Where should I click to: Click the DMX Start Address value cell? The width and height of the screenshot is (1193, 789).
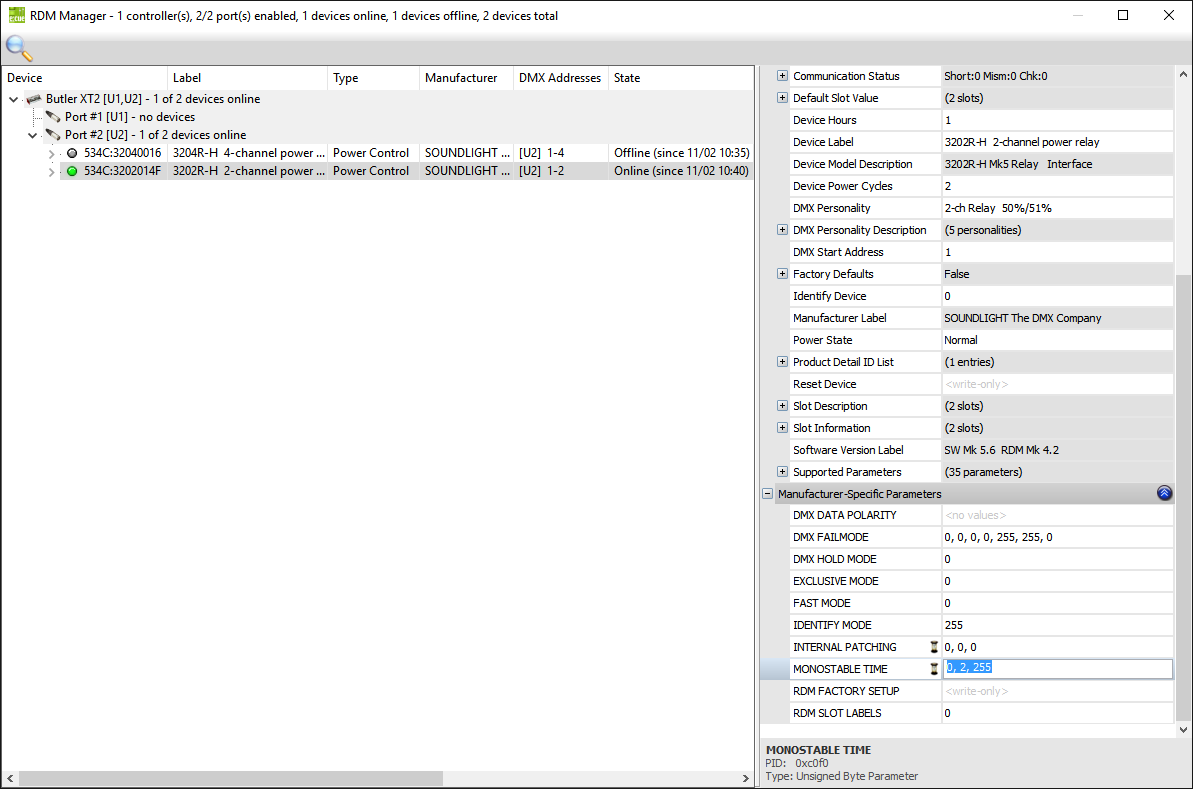(x=1056, y=252)
